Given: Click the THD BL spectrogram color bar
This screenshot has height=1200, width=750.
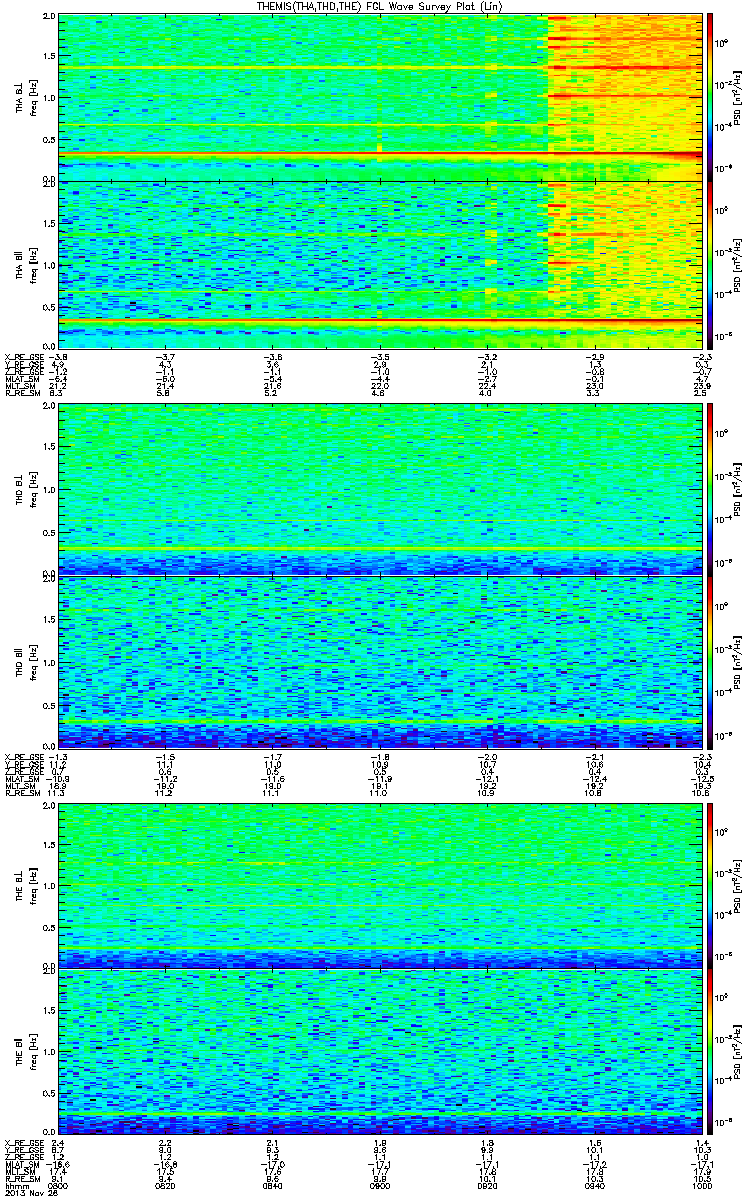Looking at the screenshot, I should [711, 490].
